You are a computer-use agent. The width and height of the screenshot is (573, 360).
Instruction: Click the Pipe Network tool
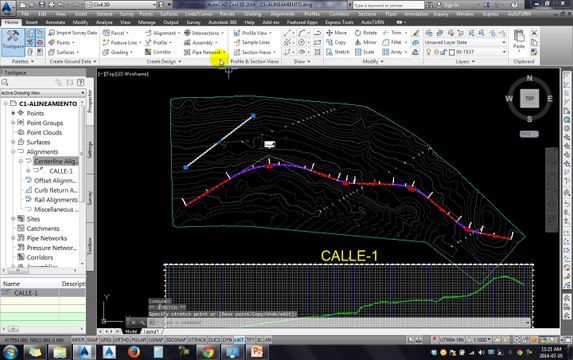point(202,52)
